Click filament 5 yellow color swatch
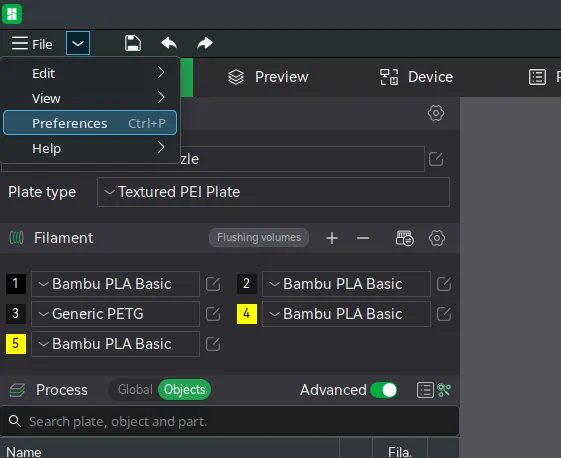 pos(16,344)
